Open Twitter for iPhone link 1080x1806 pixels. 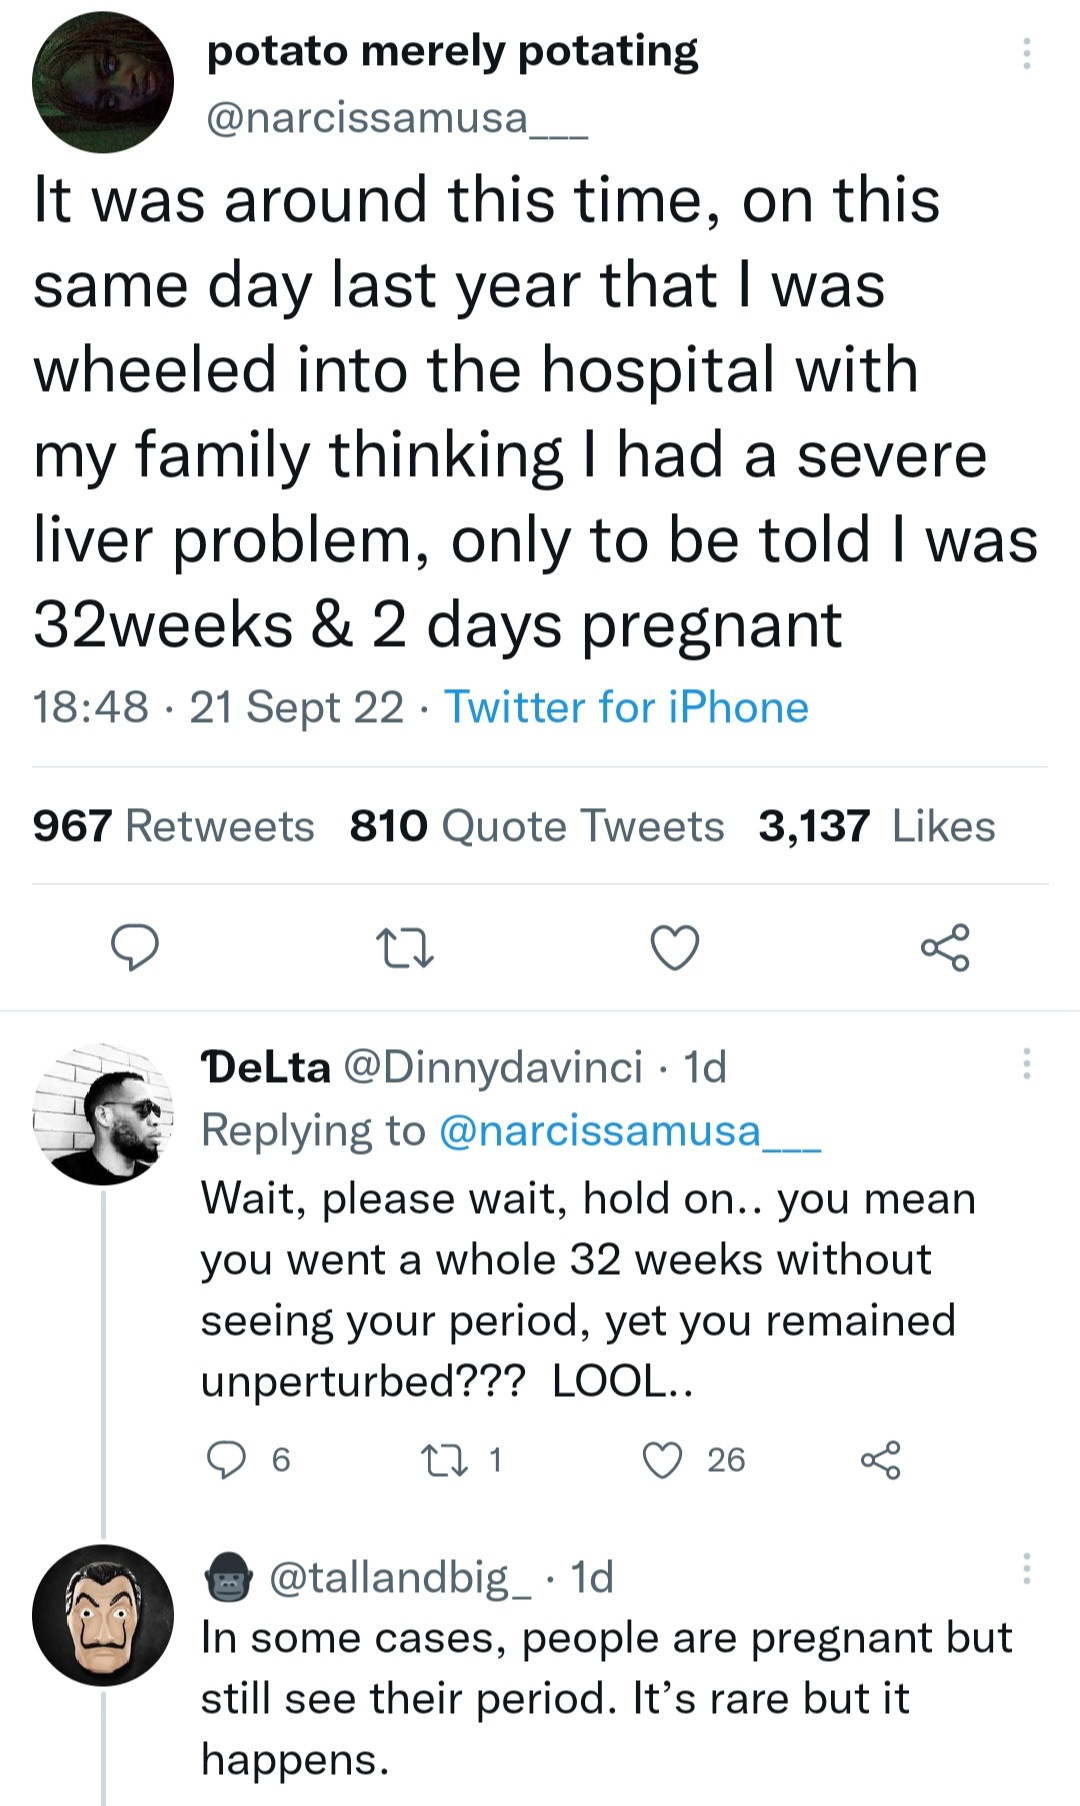click(627, 707)
